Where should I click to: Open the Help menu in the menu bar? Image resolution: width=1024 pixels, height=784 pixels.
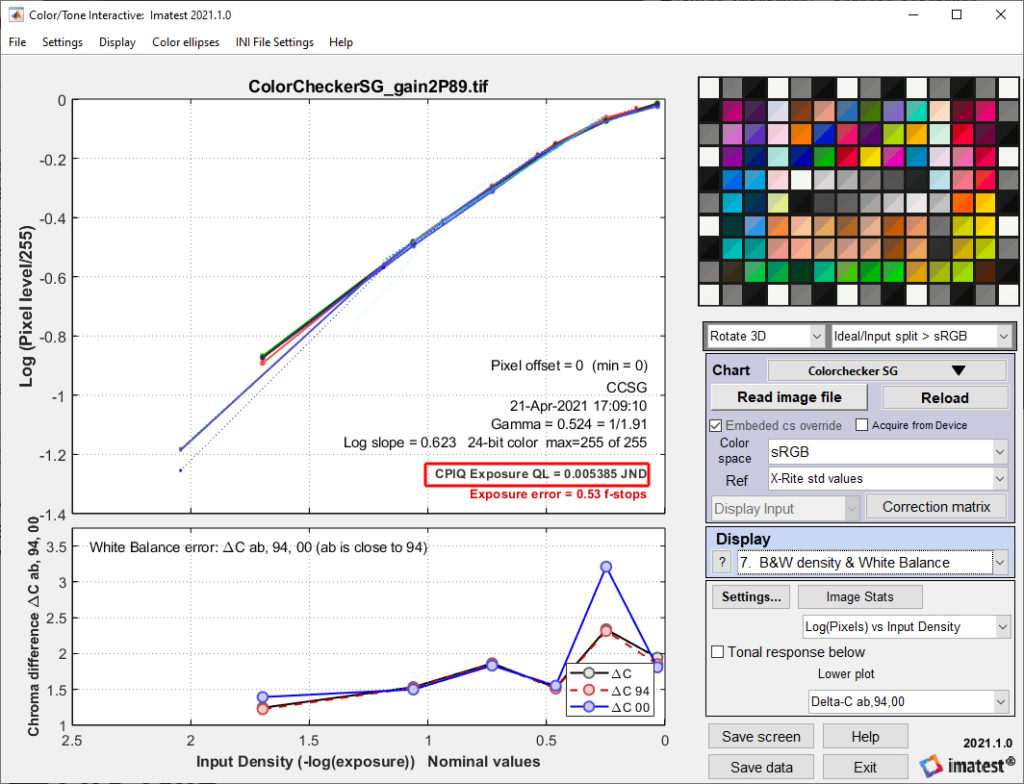341,42
